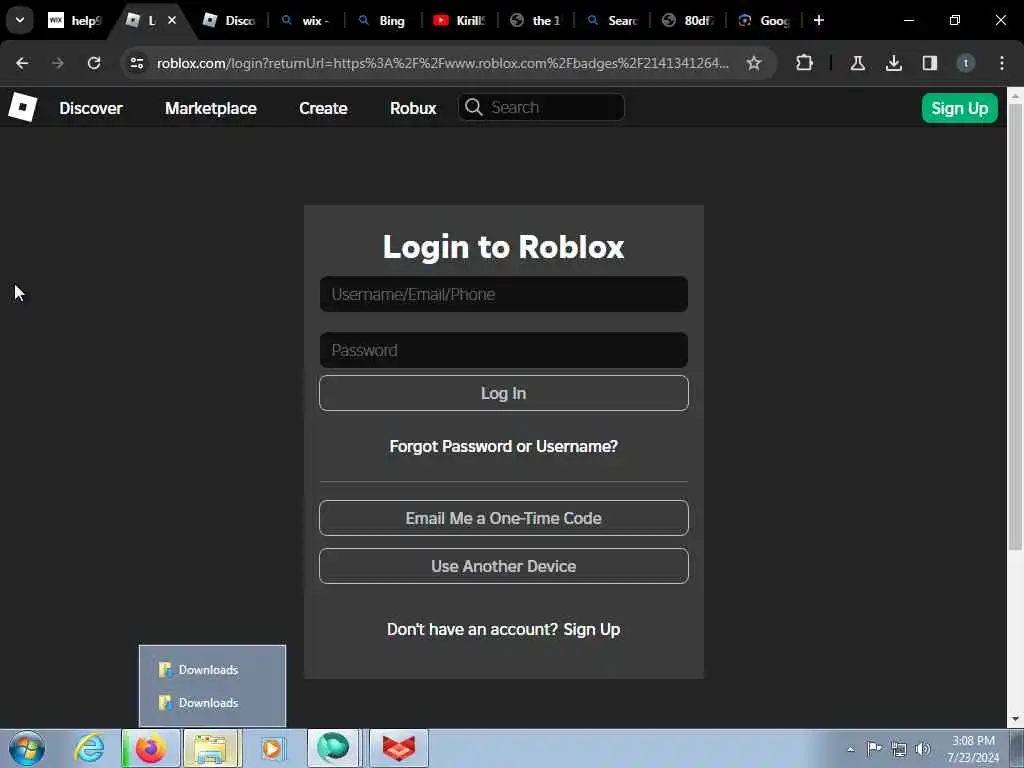The height and width of the screenshot is (768, 1024).
Task: Focus the Password field
Action: 504,350
